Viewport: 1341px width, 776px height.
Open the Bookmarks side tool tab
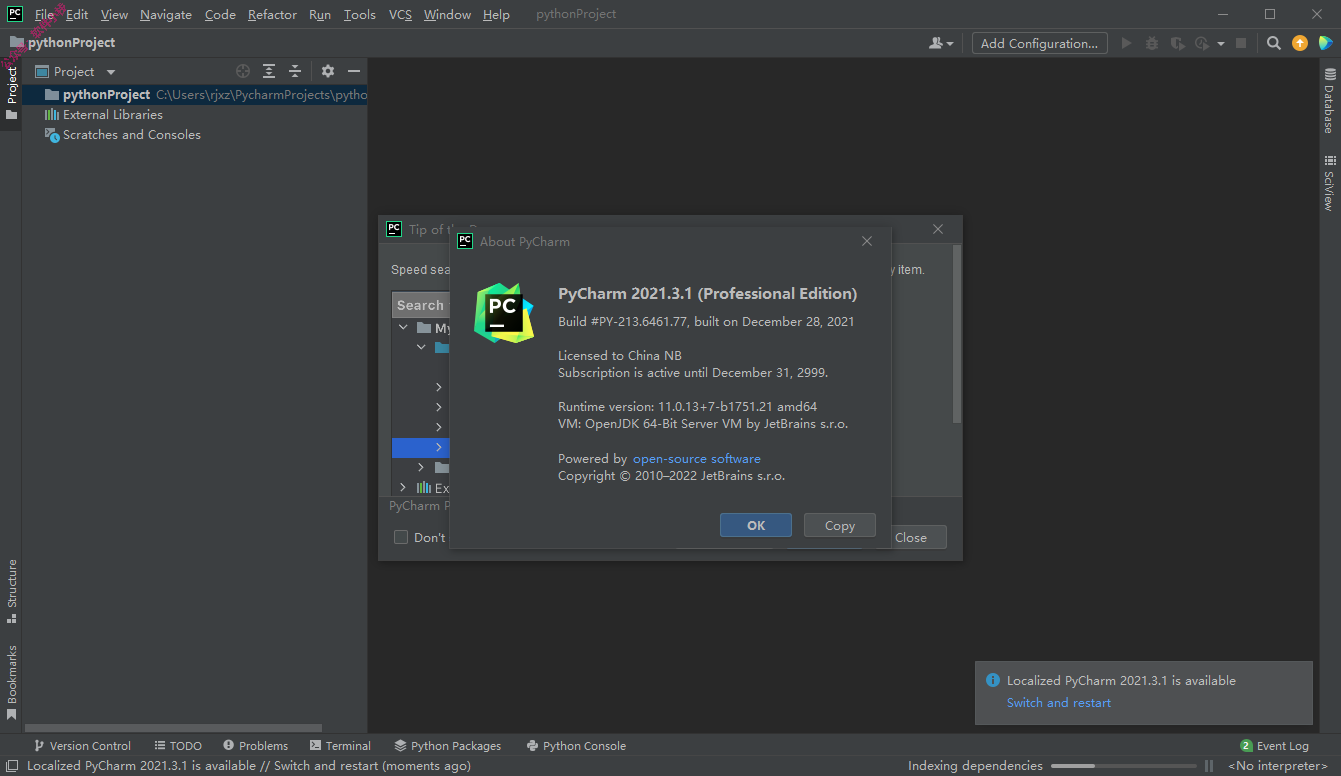click(11, 682)
